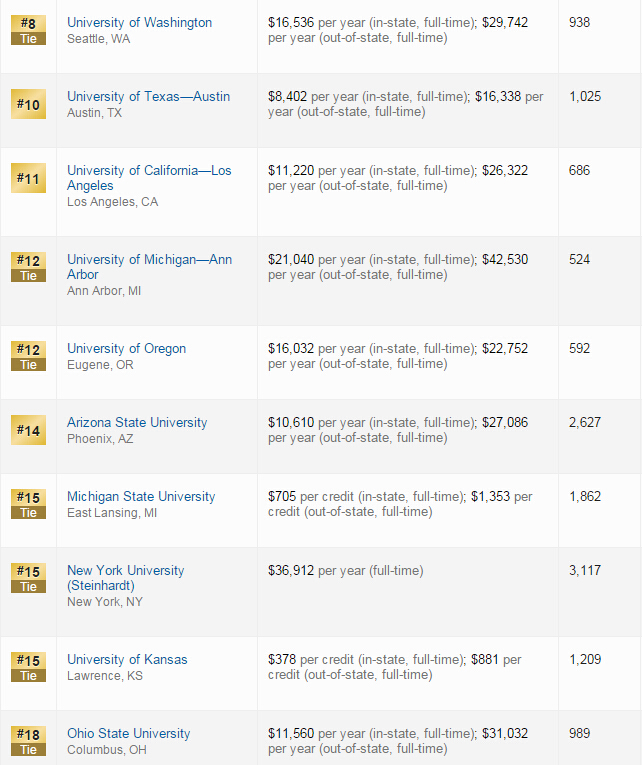Viewport: 642px width, 765px height.
Task: Click the #8 Tie rank badge
Action: (x=28, y=30)
